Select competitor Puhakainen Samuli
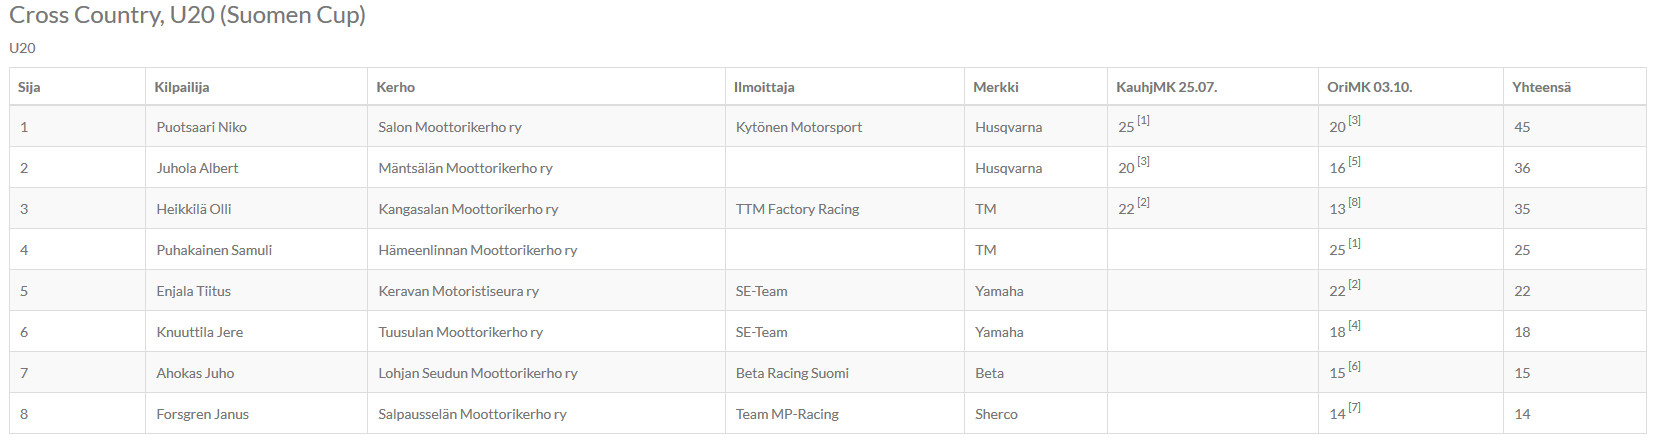 (x=214, y=250)
